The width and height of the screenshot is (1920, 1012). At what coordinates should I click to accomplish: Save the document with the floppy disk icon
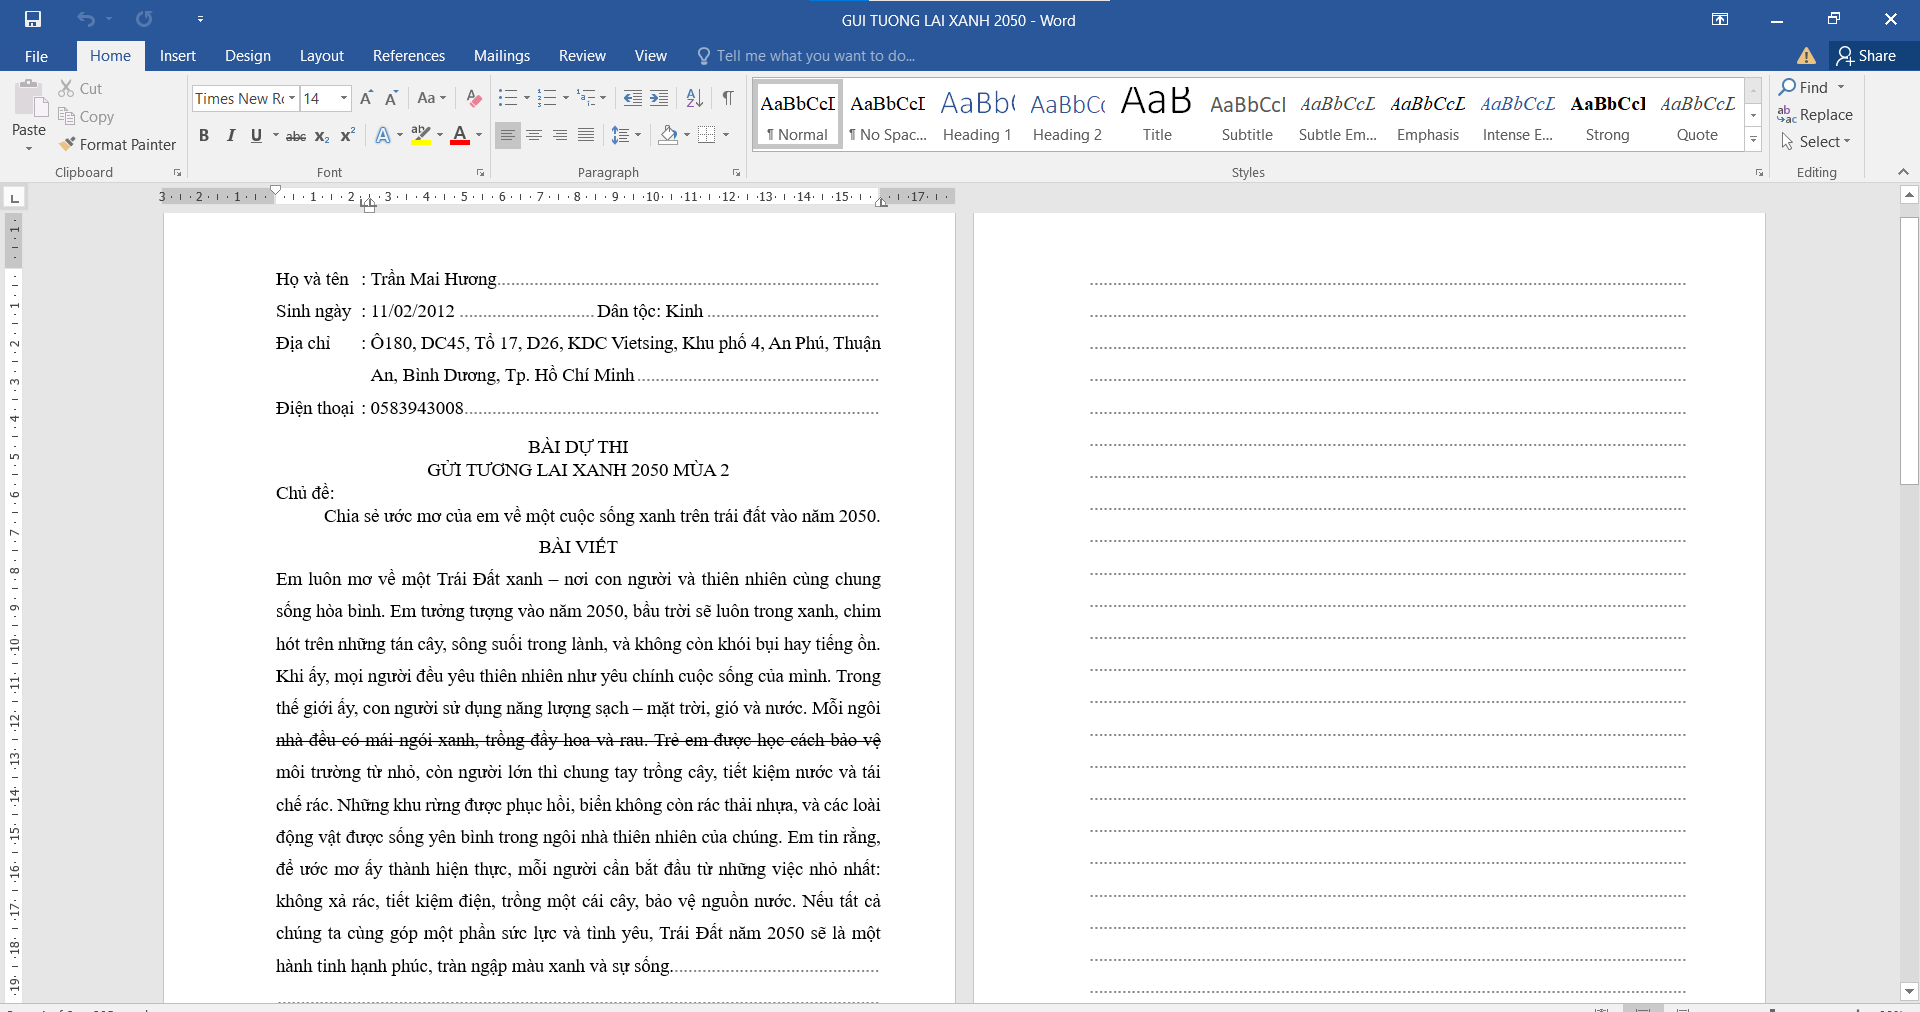click(x=33, y=19)
